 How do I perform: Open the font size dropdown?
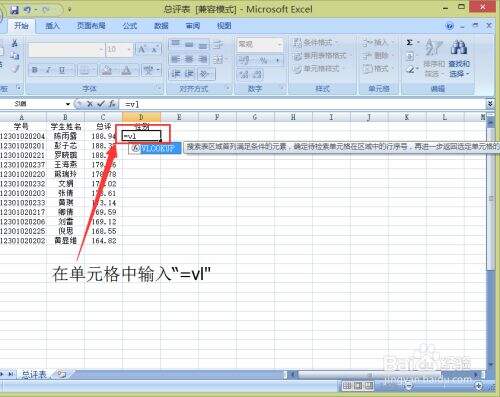pos(129,50)
